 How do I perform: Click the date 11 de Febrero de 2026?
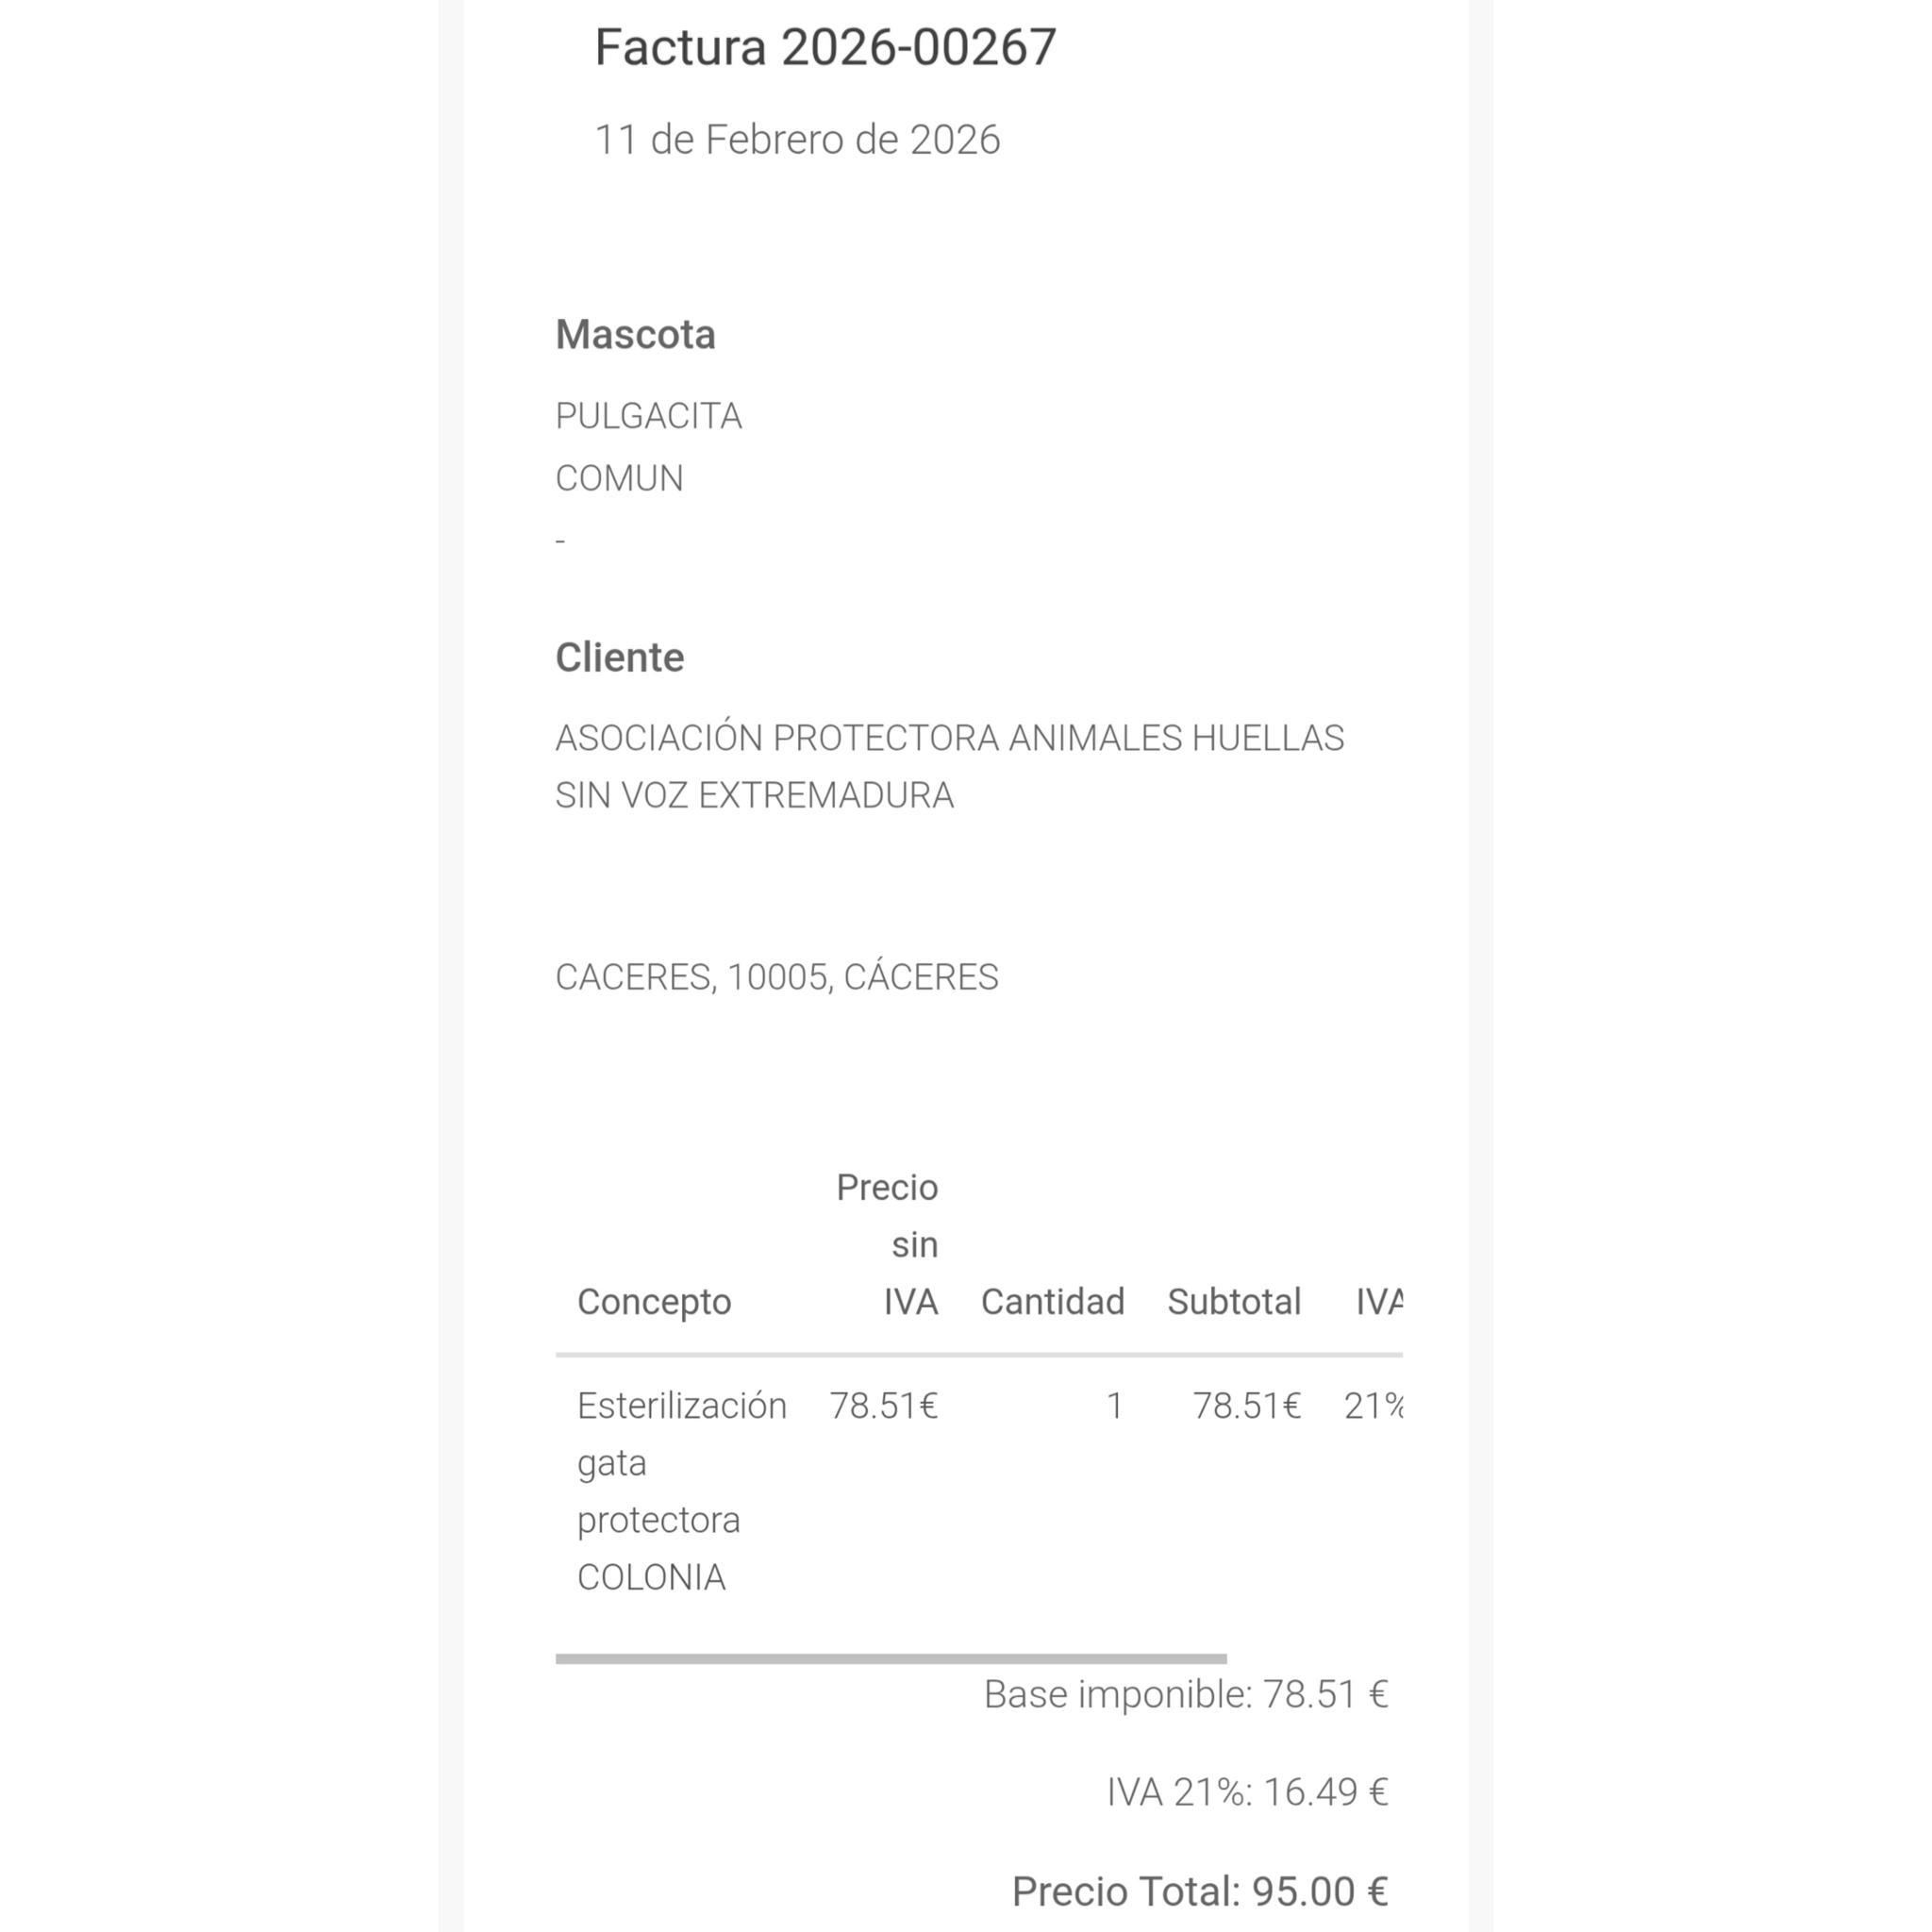[x=797, y=140]
